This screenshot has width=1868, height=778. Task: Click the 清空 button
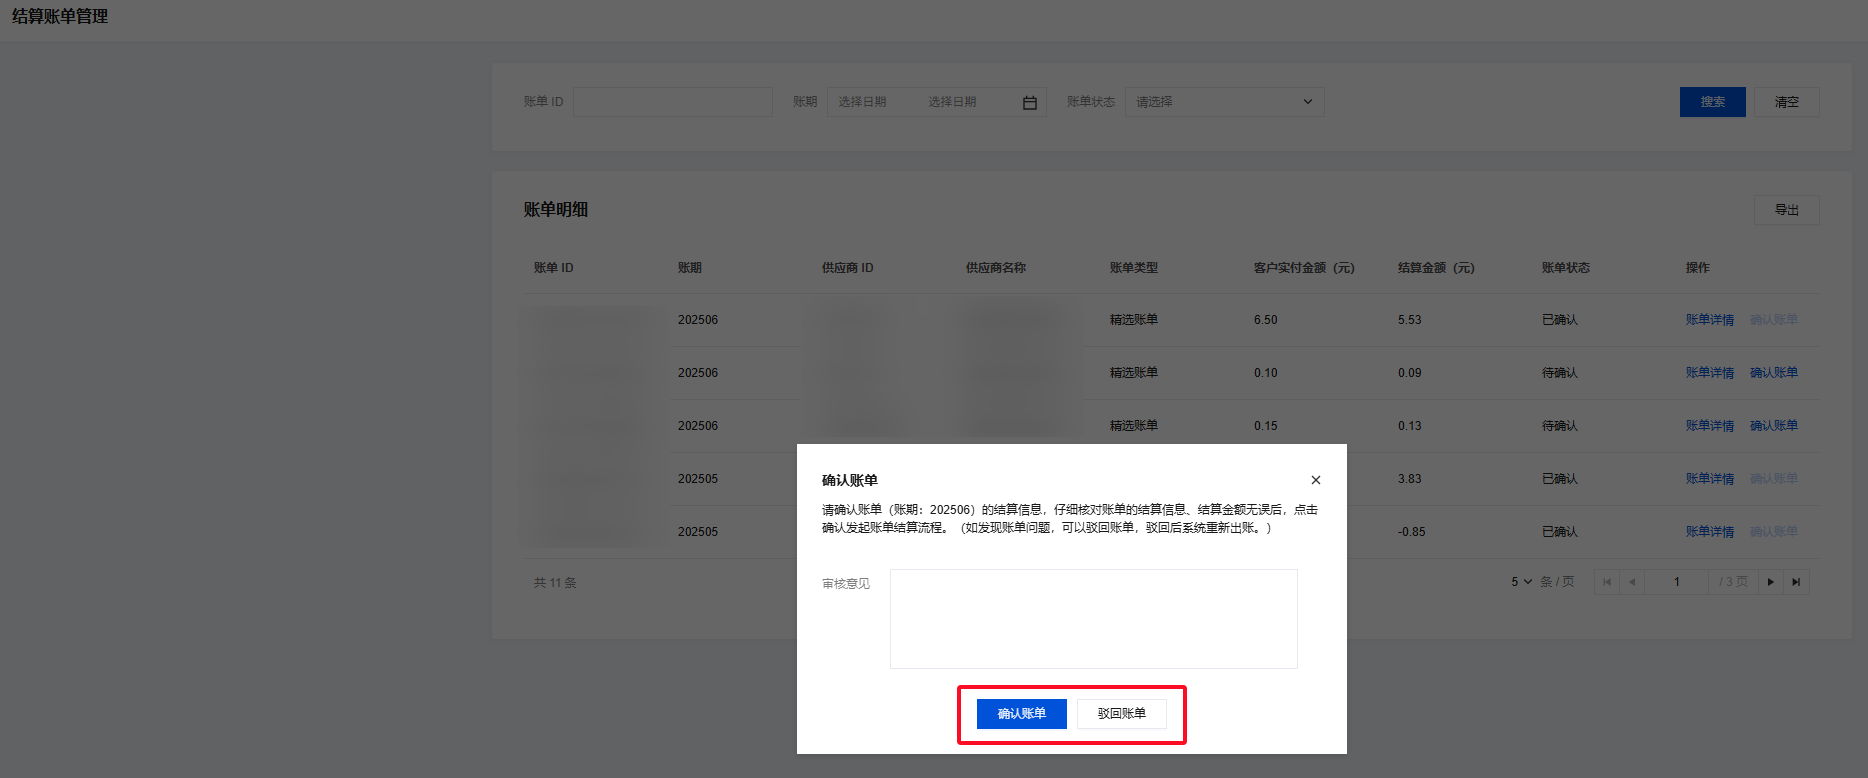(x=1786, y=102)
